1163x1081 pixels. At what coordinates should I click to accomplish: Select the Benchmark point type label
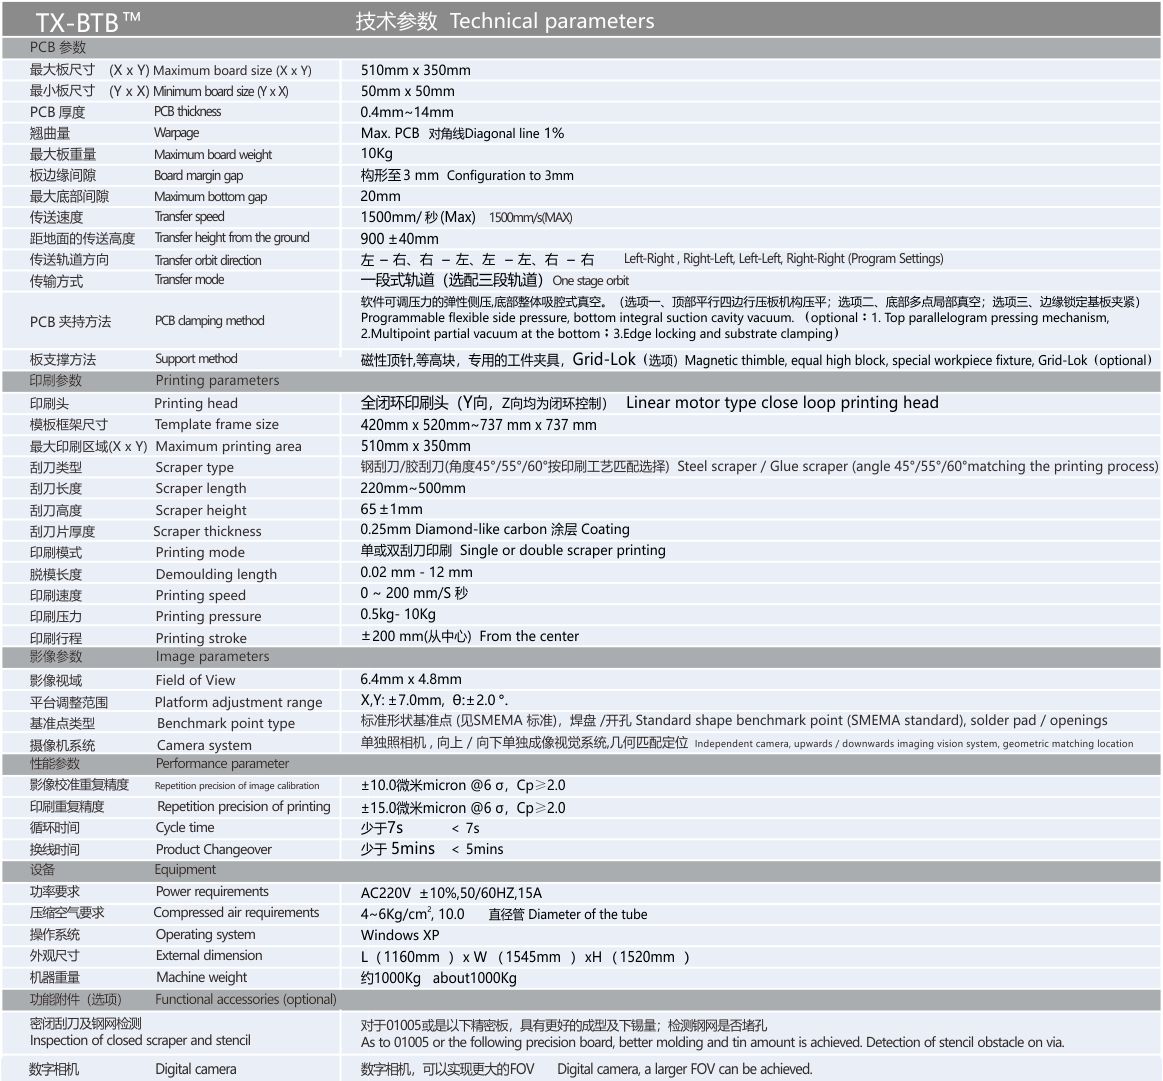[225, 723]
